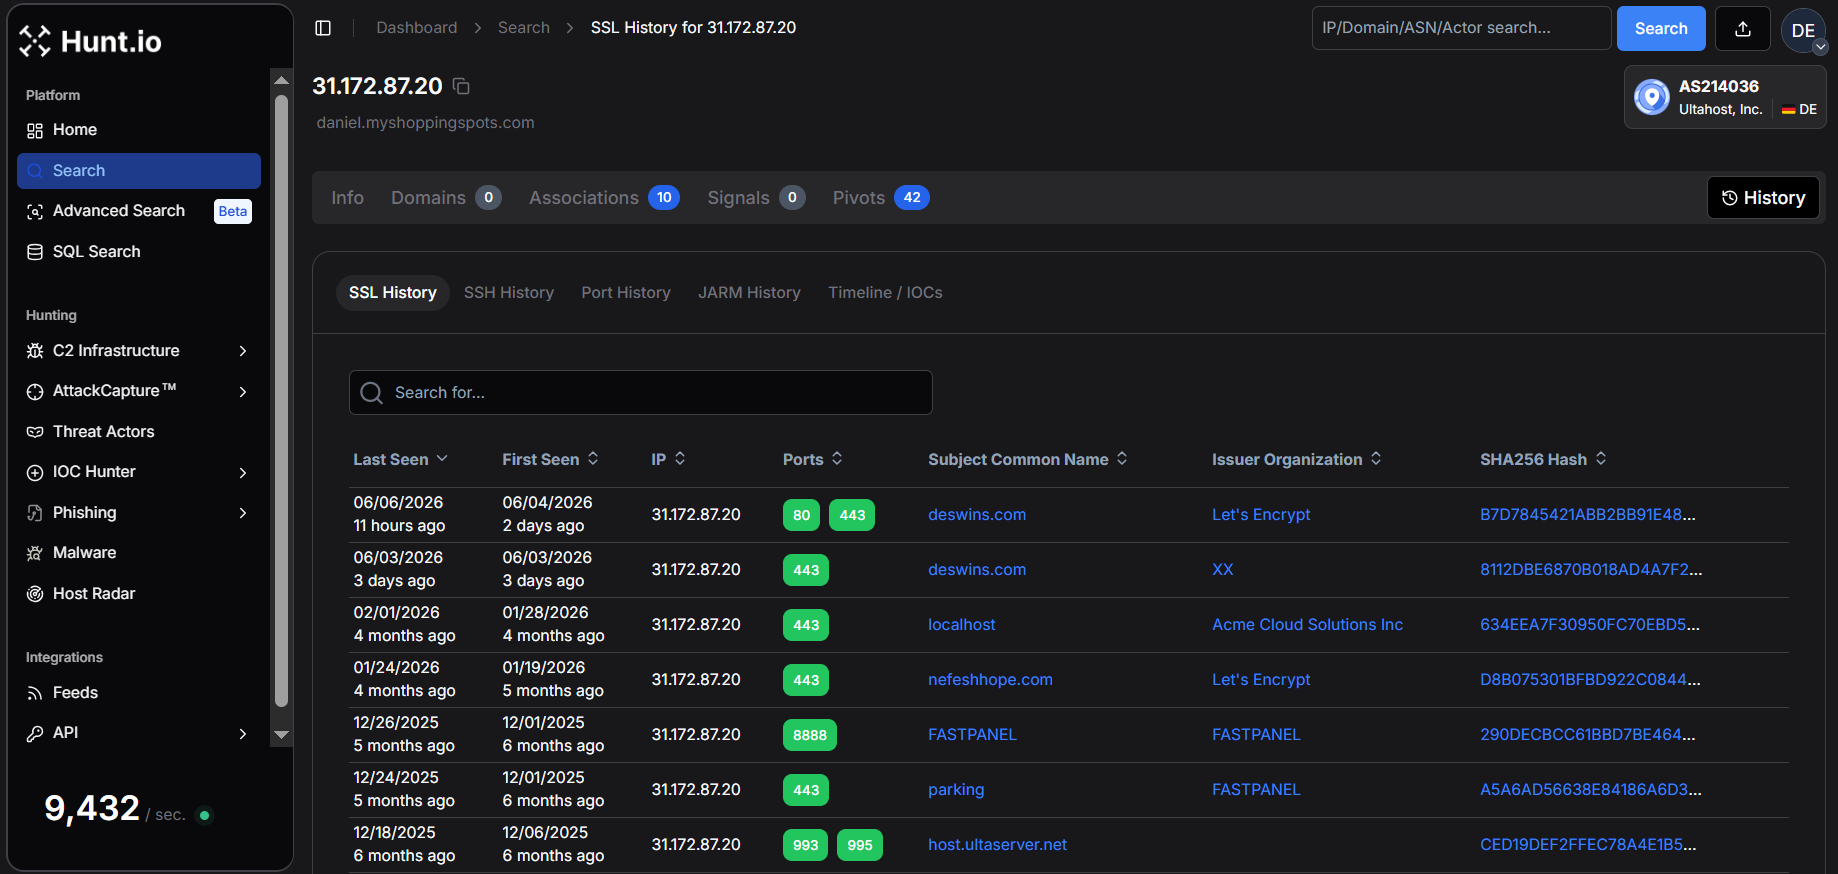Click the blue Search button
The image size is (1838, 874).
[x=1661, y=29]
